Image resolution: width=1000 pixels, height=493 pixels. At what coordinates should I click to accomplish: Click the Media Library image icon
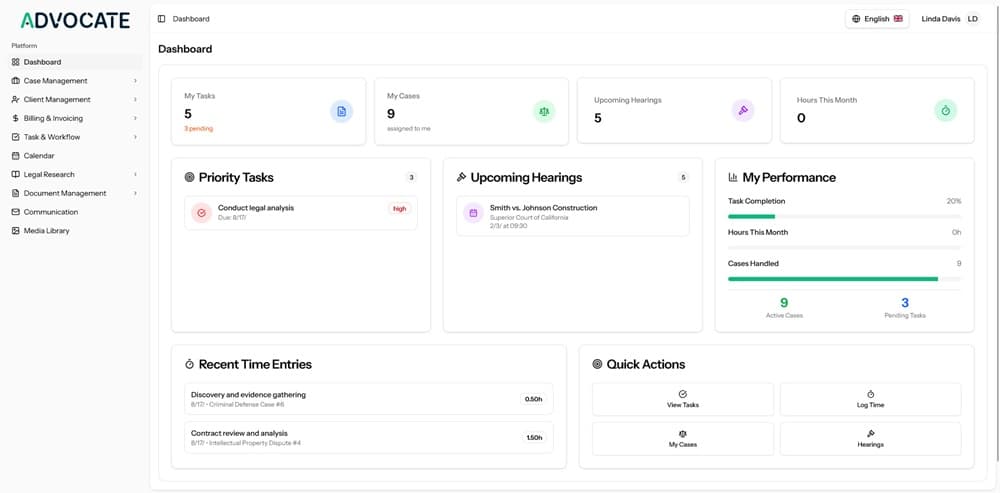click(x=15, y=231)
